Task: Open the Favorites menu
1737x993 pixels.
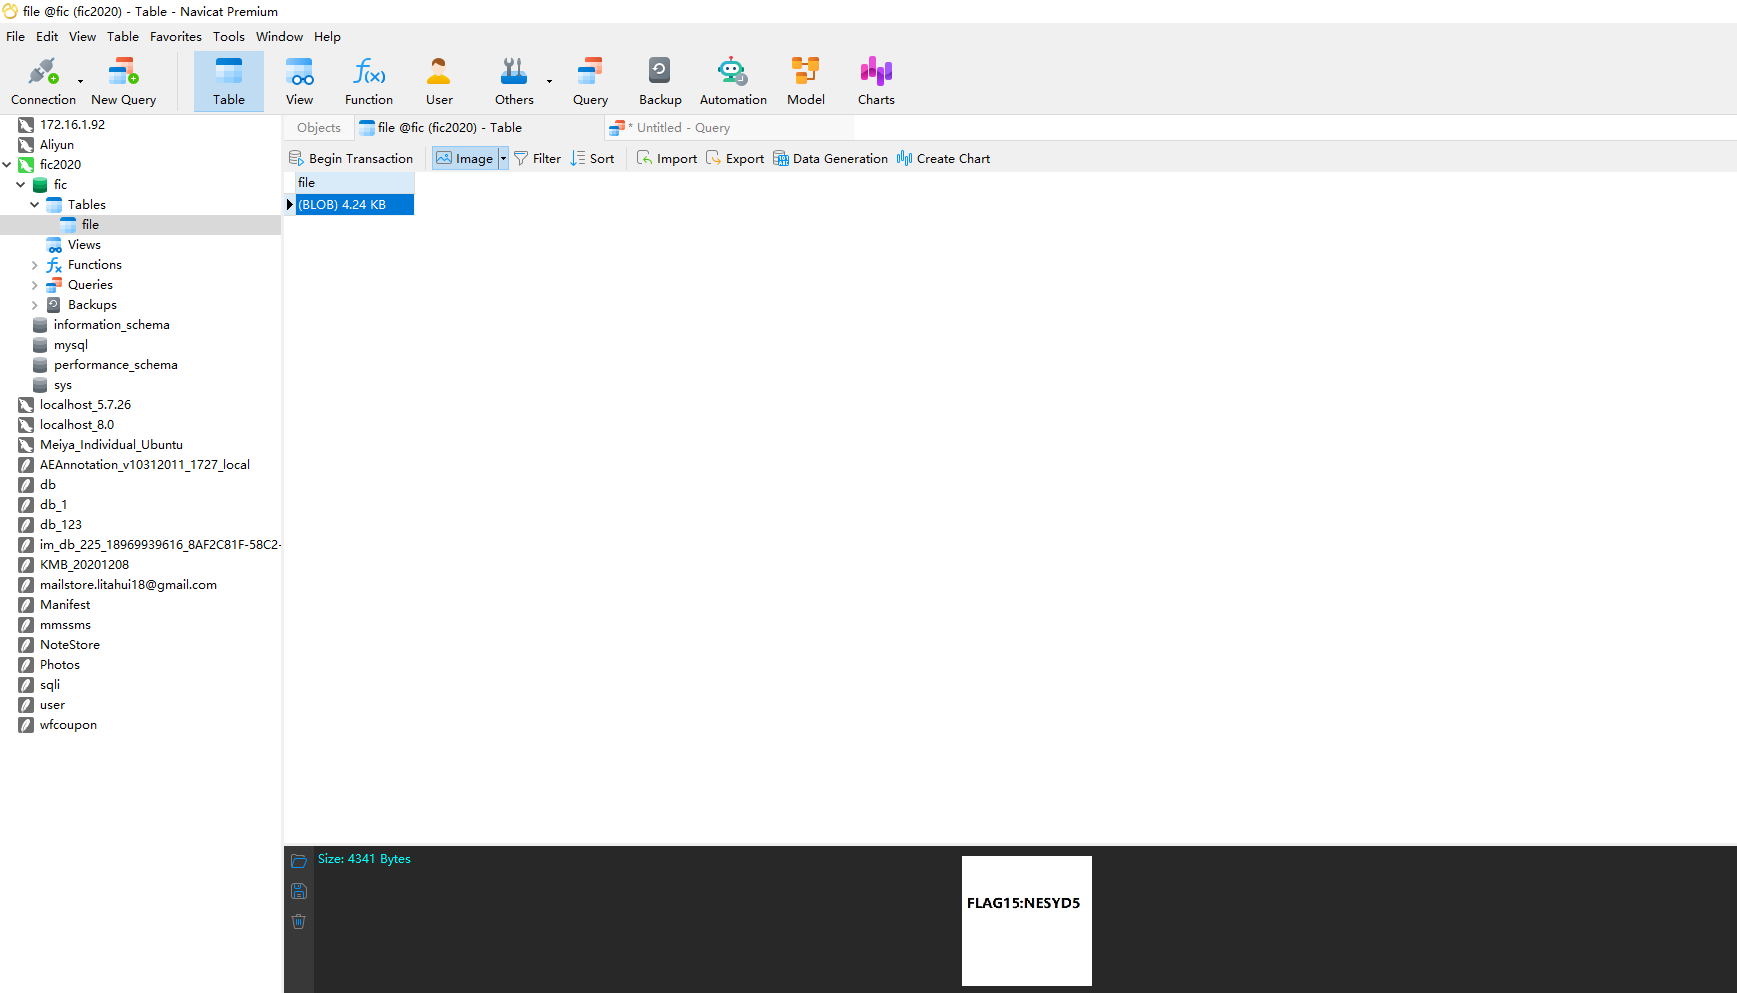Action: (176, 37)
